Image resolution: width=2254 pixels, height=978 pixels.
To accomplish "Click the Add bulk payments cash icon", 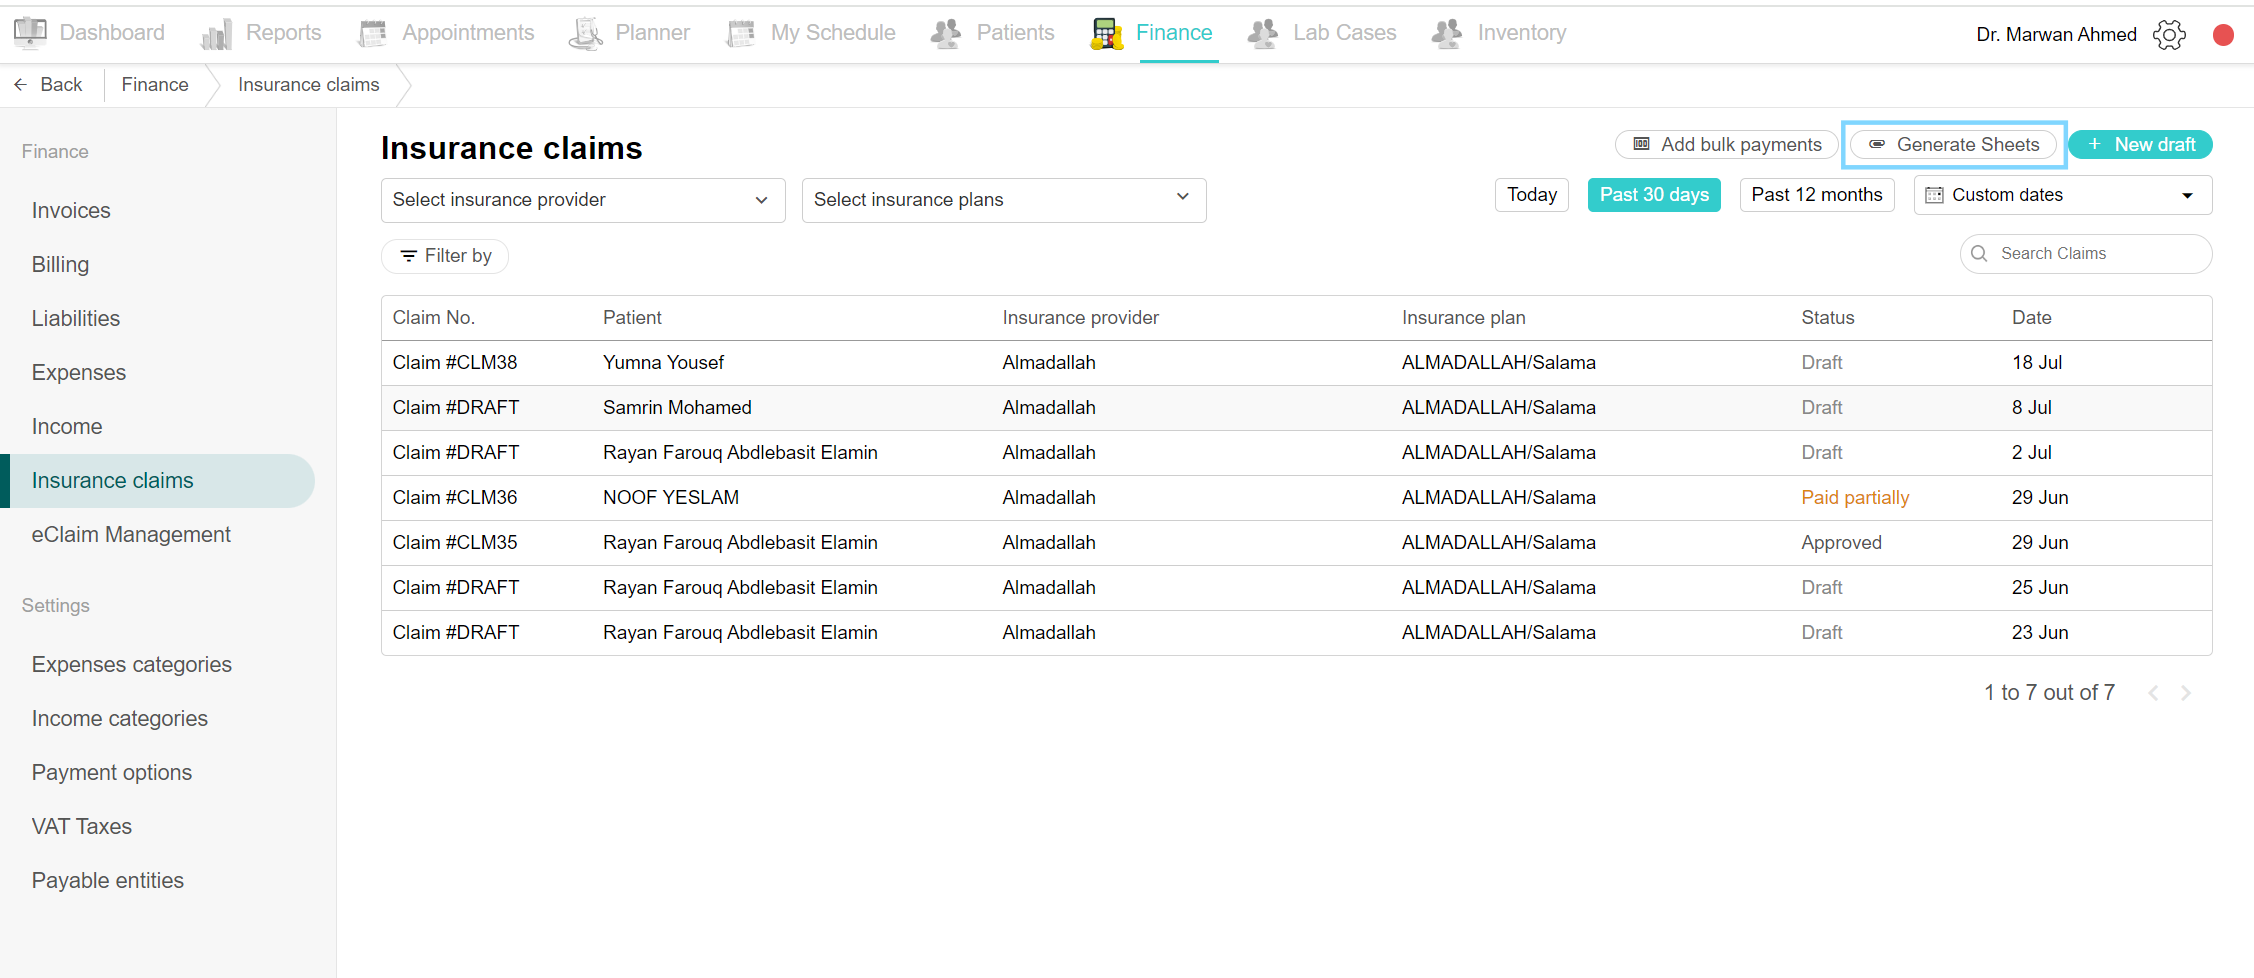I will (x=1641, y=144).
